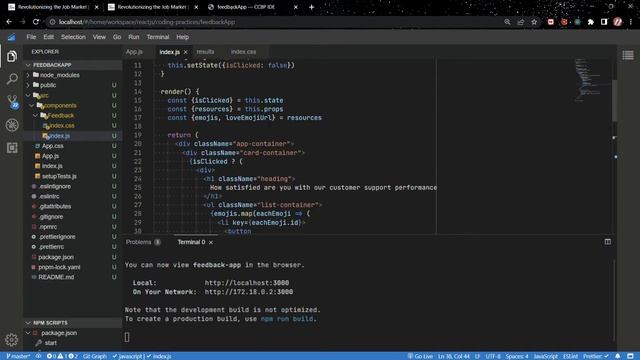Open the View menu

point(99,37)
